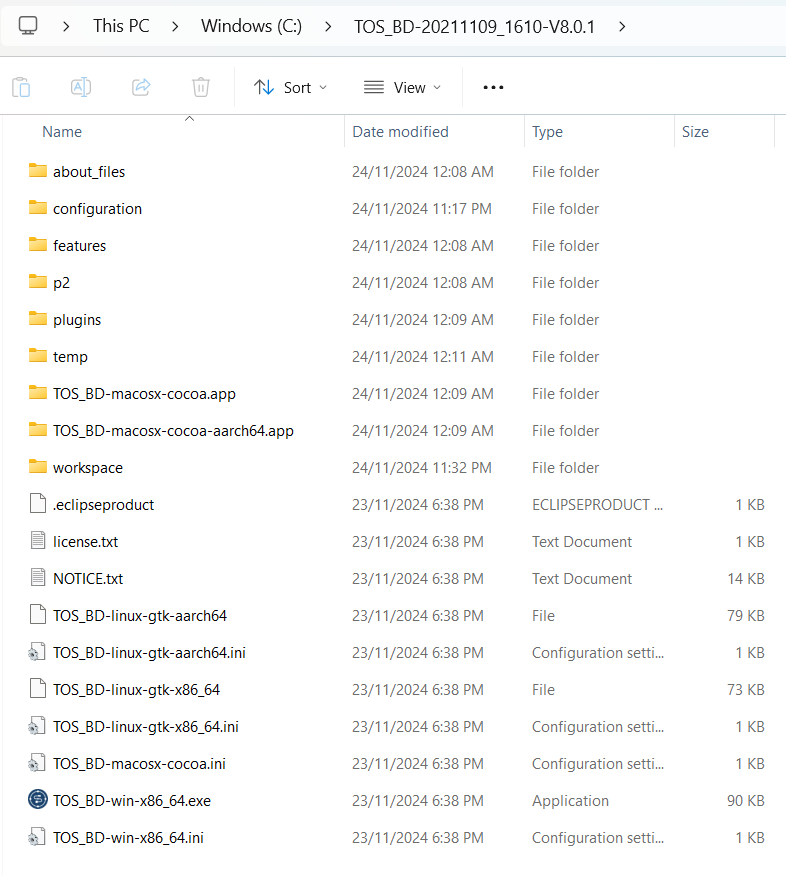
Task: Sort by the Size column header
Action: 695,132
